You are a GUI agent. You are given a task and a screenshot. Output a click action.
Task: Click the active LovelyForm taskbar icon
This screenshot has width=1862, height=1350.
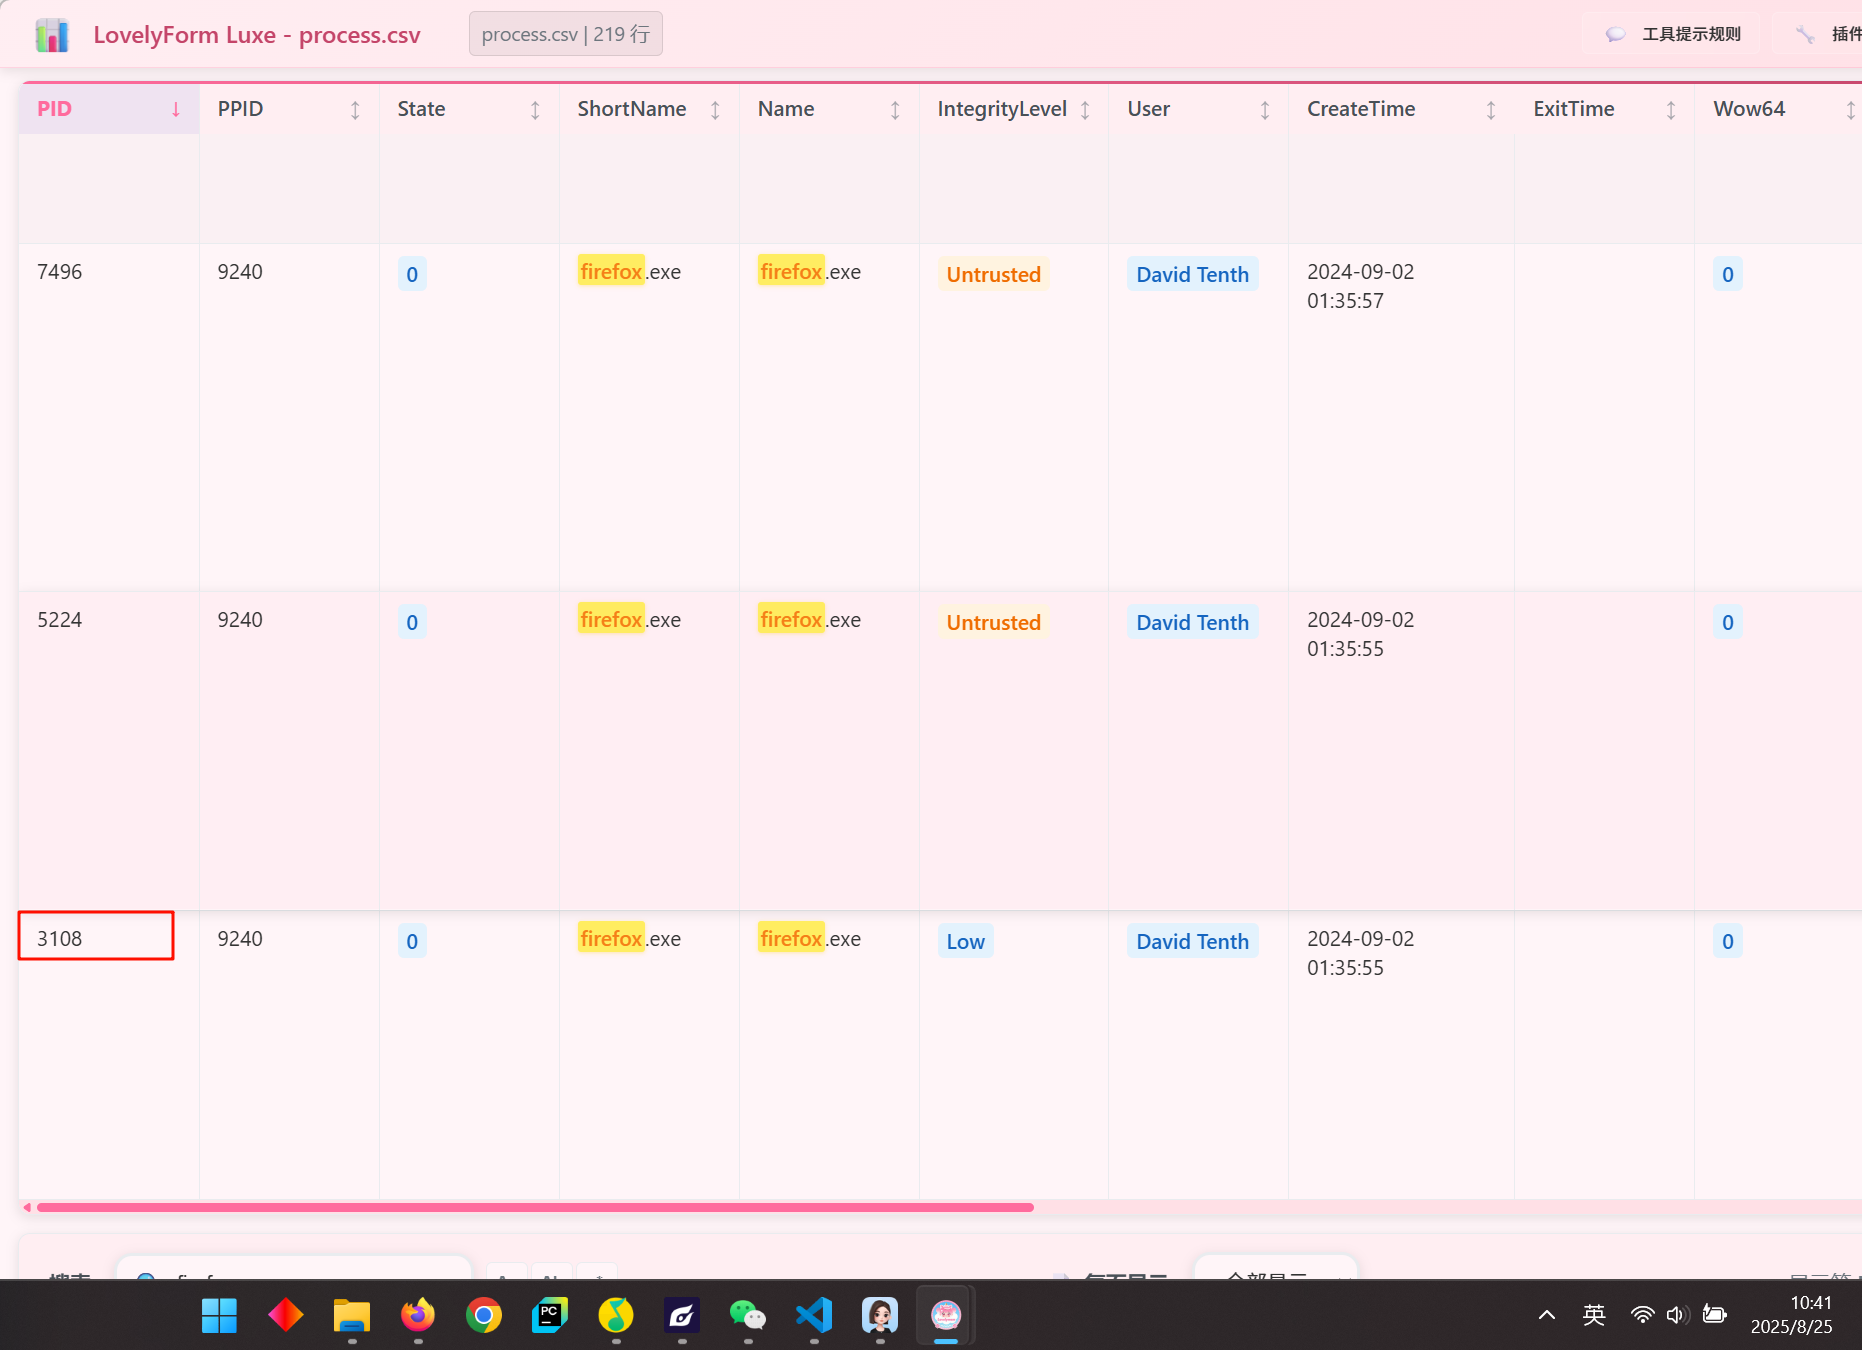tap(946, 1315)
